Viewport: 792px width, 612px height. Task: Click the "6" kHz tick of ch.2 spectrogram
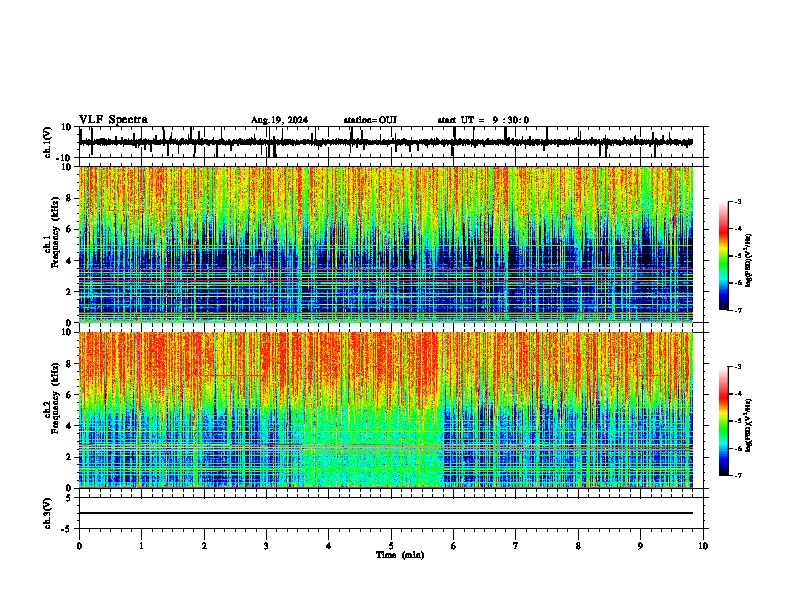71,395
